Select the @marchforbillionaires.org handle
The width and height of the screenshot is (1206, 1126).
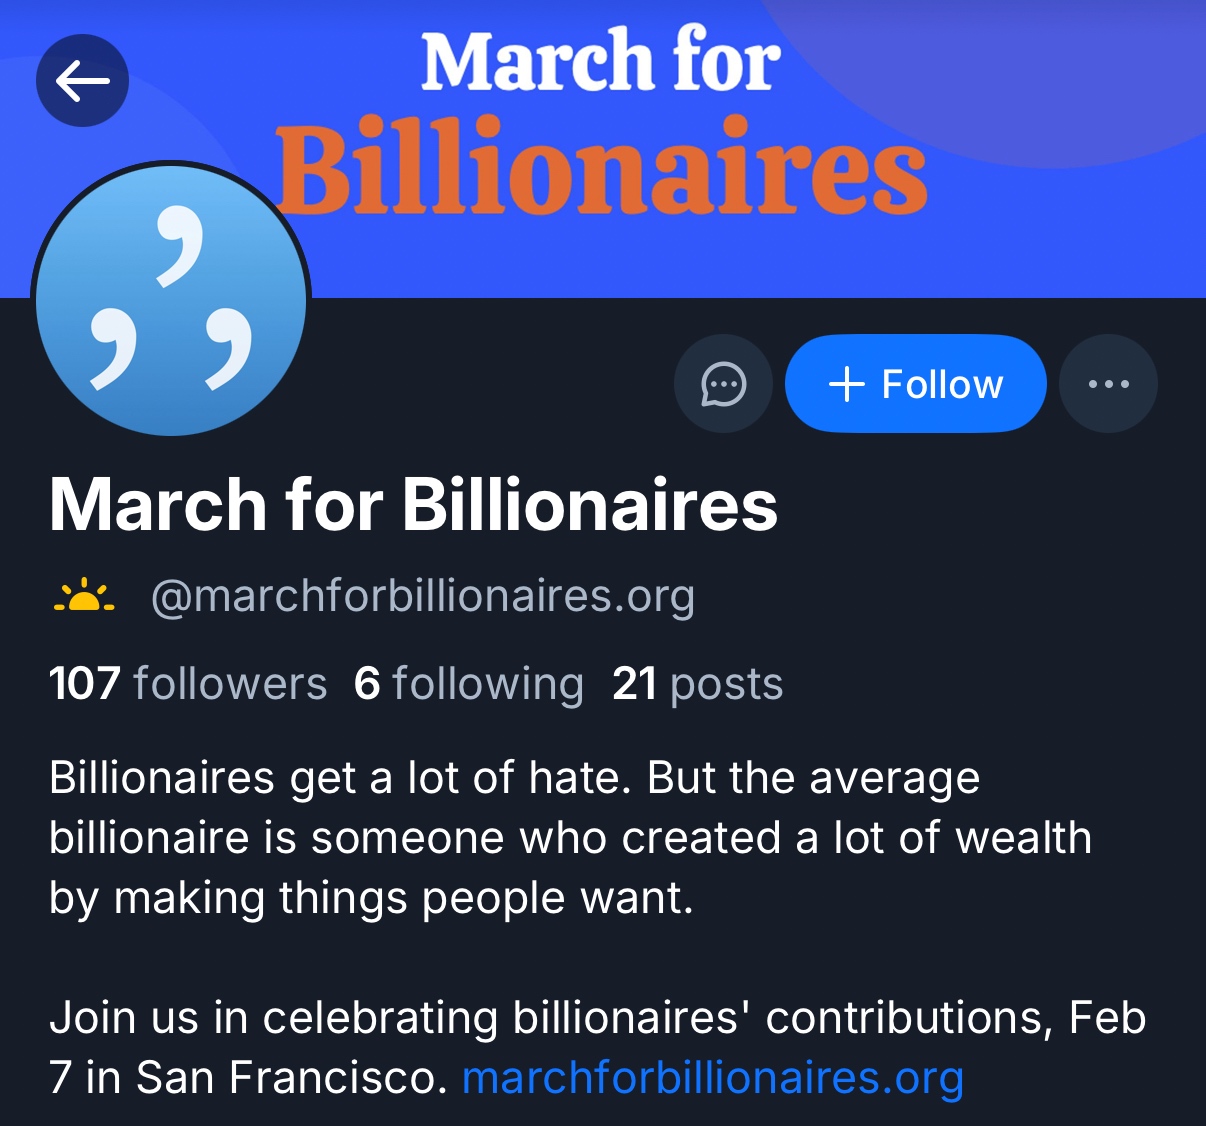[422, 596]
